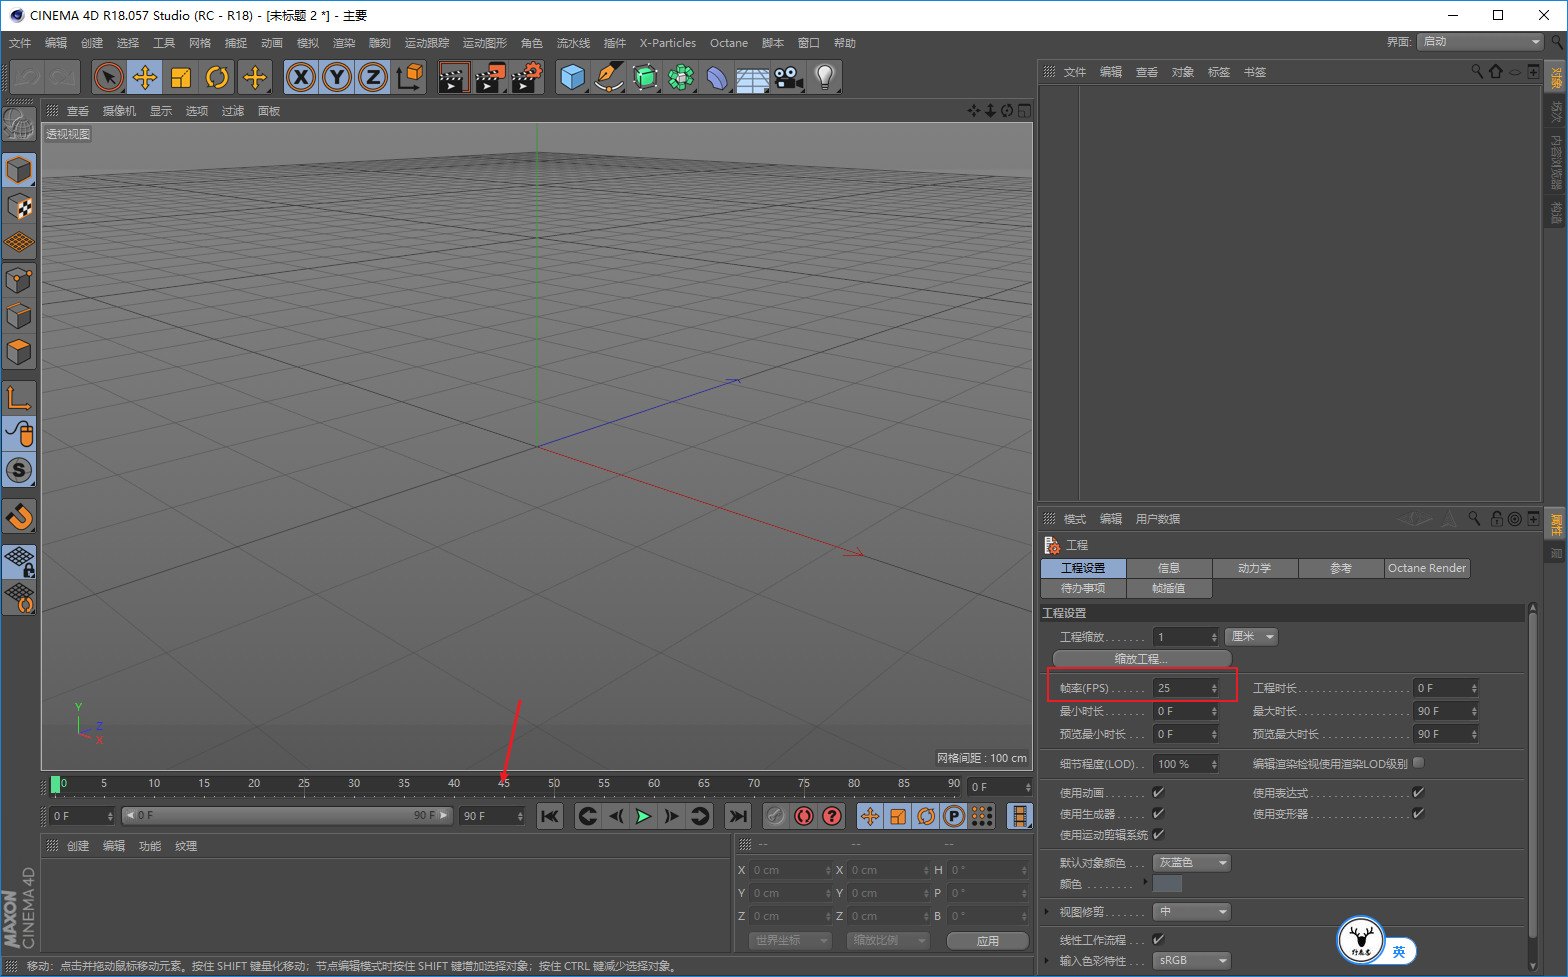
Task: Open the sRGB input color profile dropdown
Action: click(x=1192, y=961)
